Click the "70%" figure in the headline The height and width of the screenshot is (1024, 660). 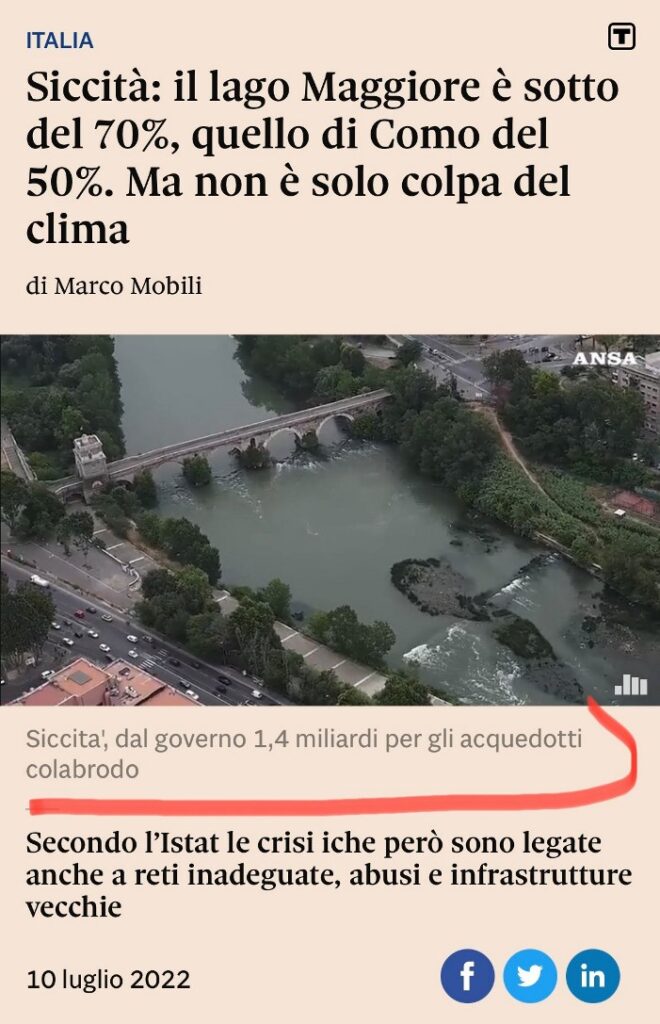click(133, 134)
